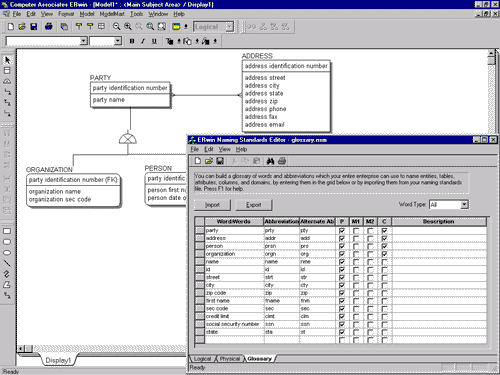The image size is (500, 375).
Task: Toggle the P checkbox for state row
Action: [x=342, y=332]
